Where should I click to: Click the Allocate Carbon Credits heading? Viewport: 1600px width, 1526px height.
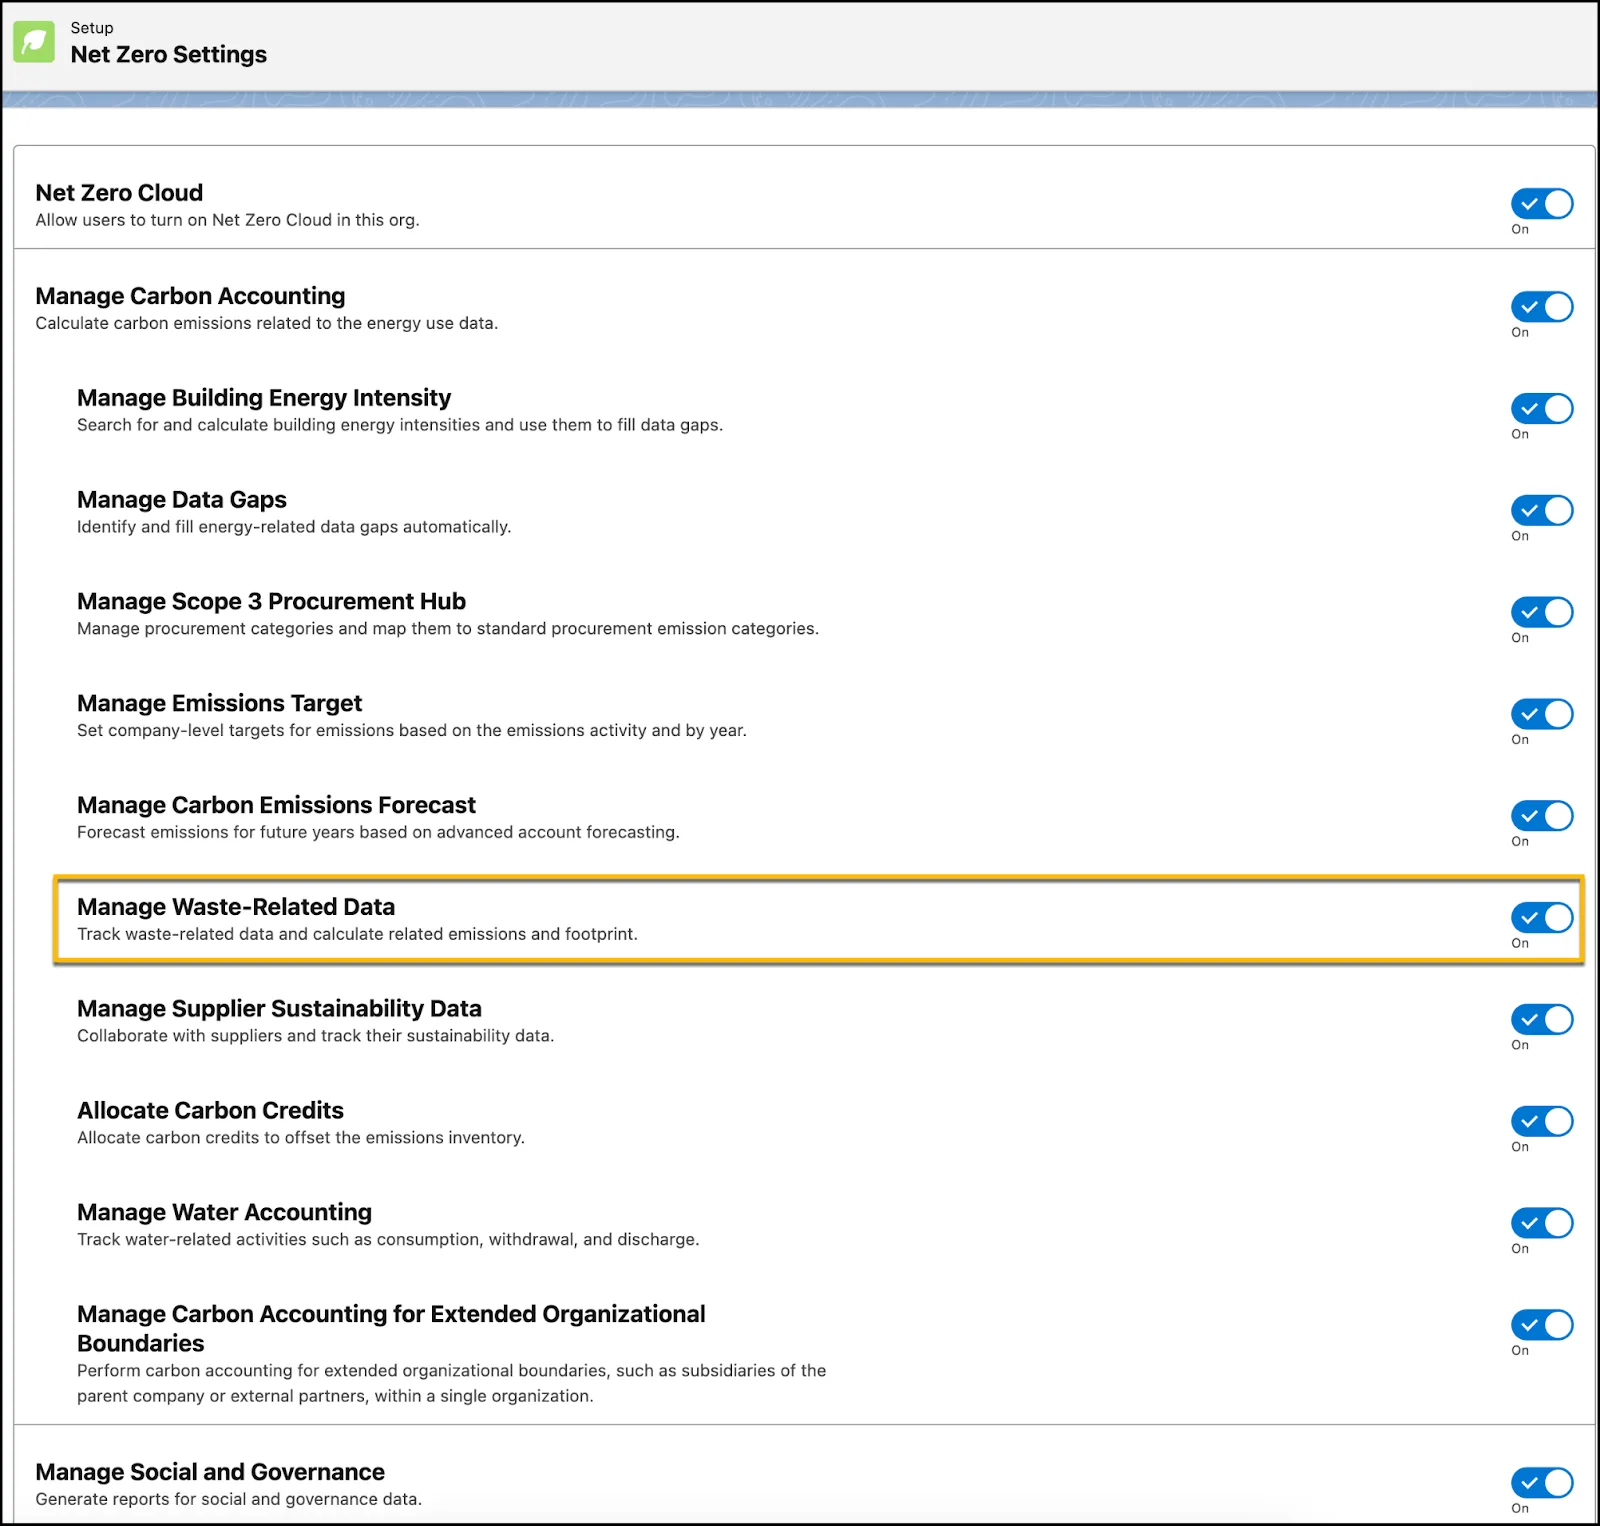click(x=210, y=1111)
